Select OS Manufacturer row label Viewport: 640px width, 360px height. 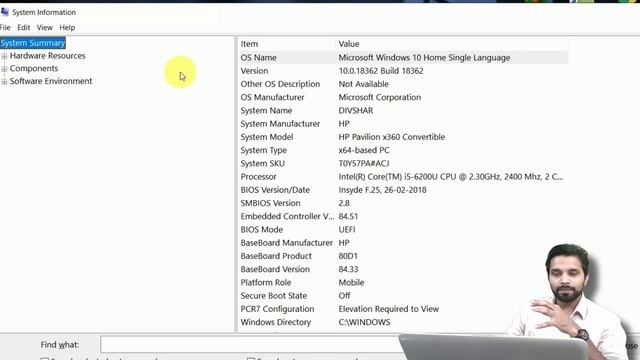coord(272,97)
